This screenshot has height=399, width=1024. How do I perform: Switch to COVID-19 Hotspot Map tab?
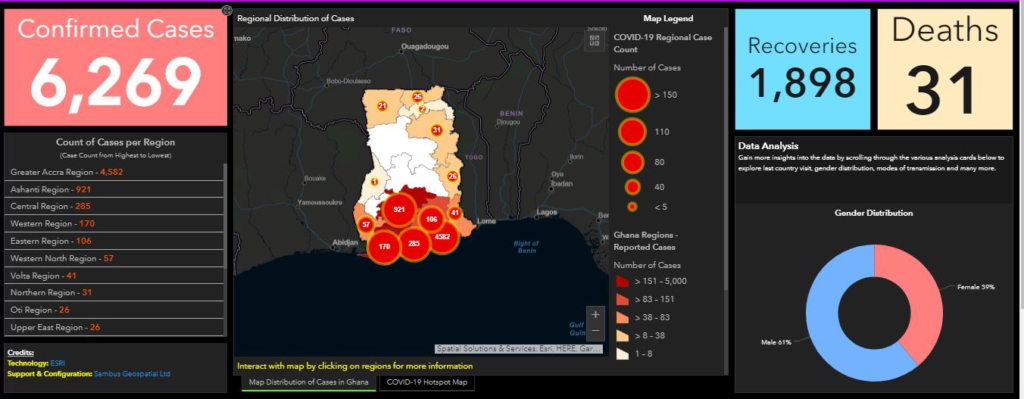pos(426,382)
